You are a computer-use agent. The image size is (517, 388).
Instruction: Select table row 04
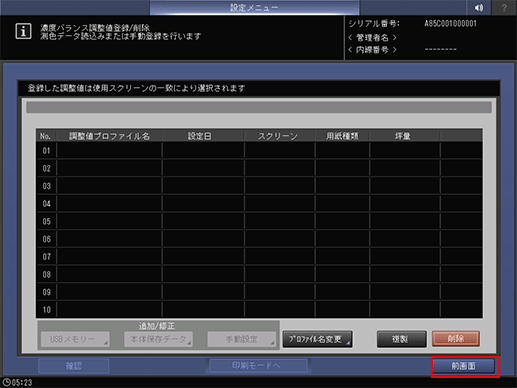(259, 204)
